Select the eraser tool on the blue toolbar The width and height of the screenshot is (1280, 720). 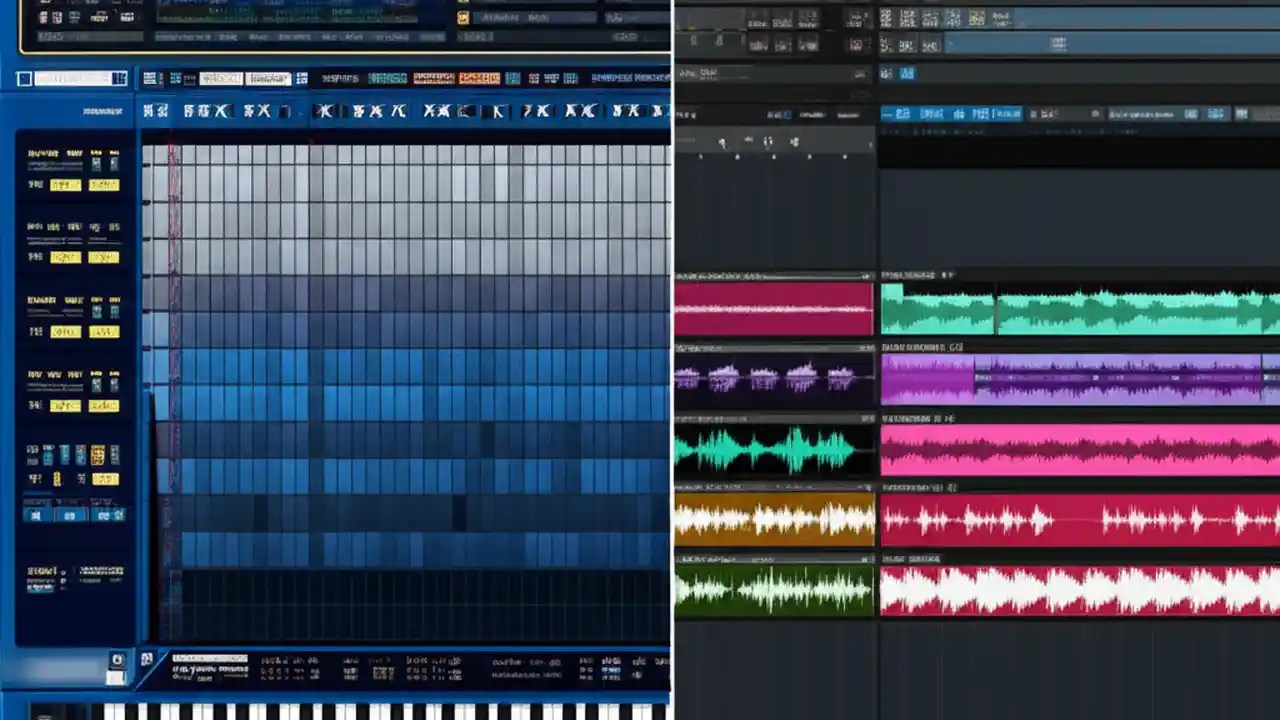point(262,110)
